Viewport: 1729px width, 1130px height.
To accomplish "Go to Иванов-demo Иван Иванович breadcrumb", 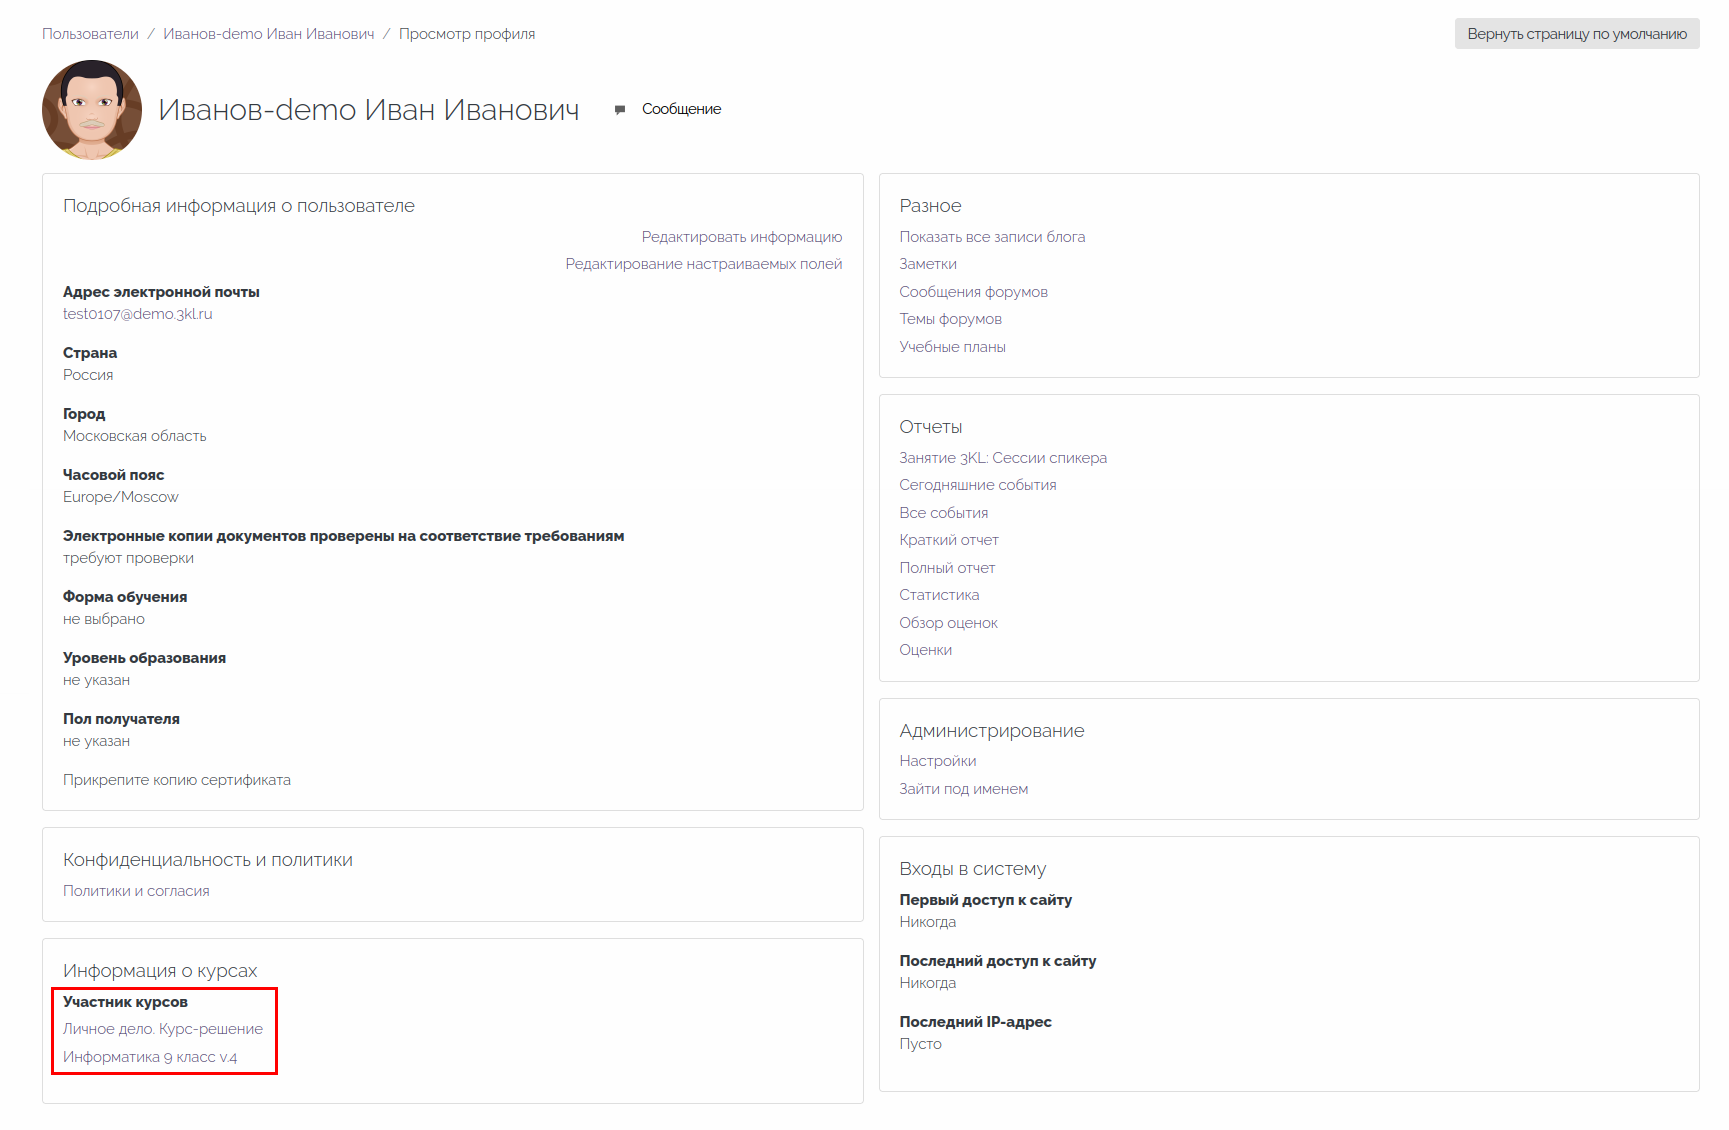I will click(268, 34).
